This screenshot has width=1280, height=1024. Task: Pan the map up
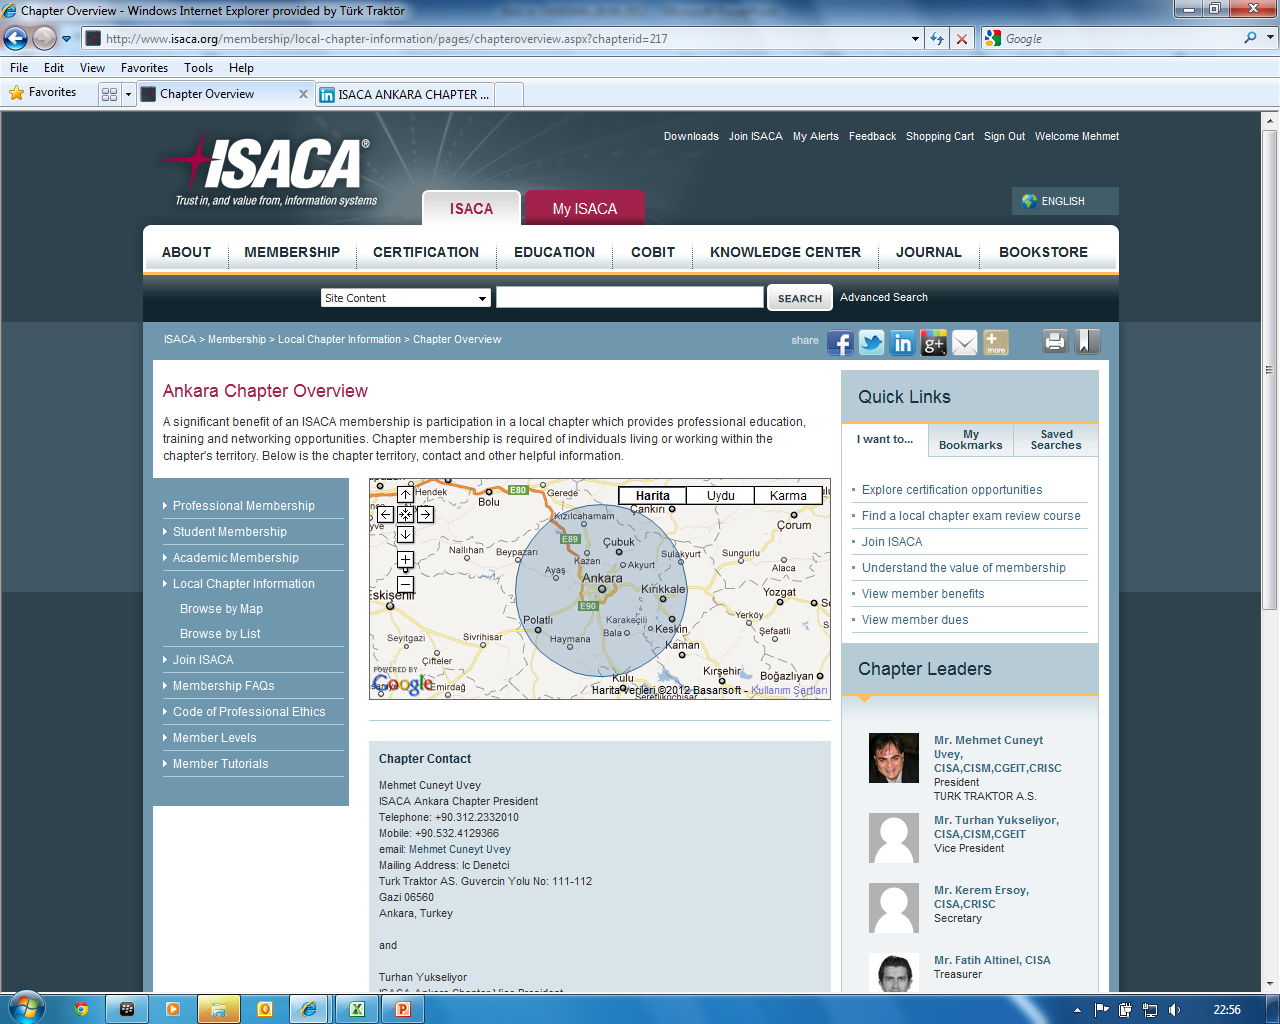(405, 494)
